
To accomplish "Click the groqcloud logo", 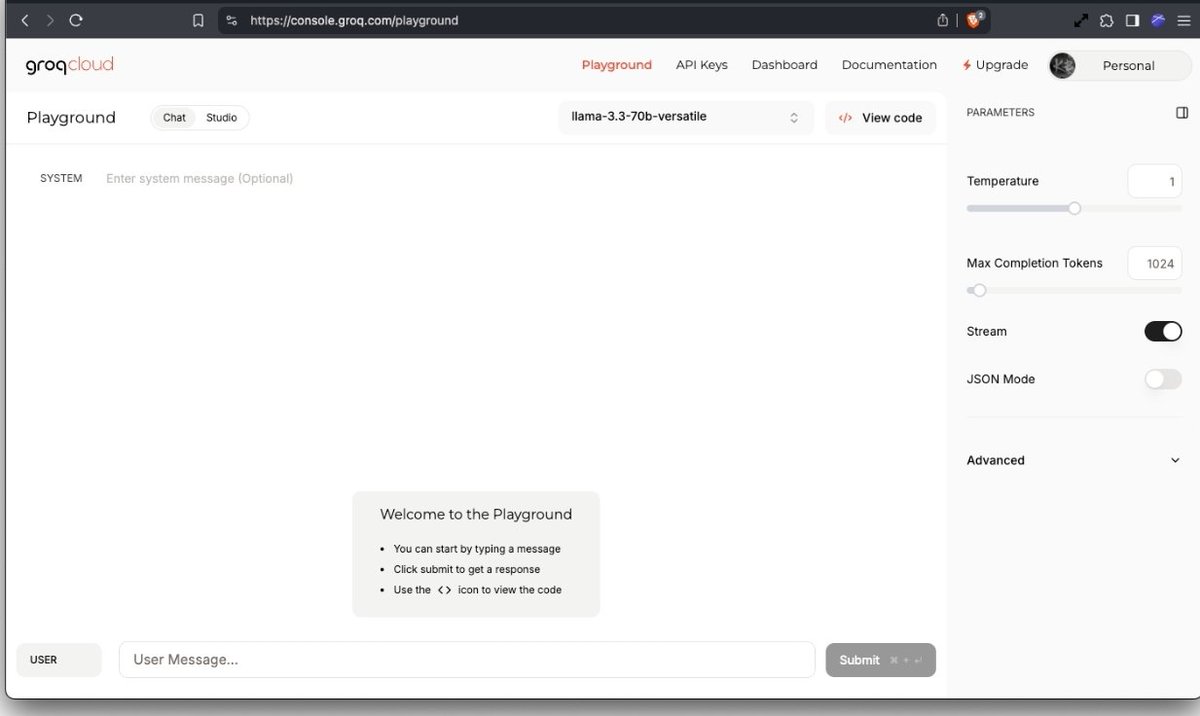I will [x=68, y=64].
